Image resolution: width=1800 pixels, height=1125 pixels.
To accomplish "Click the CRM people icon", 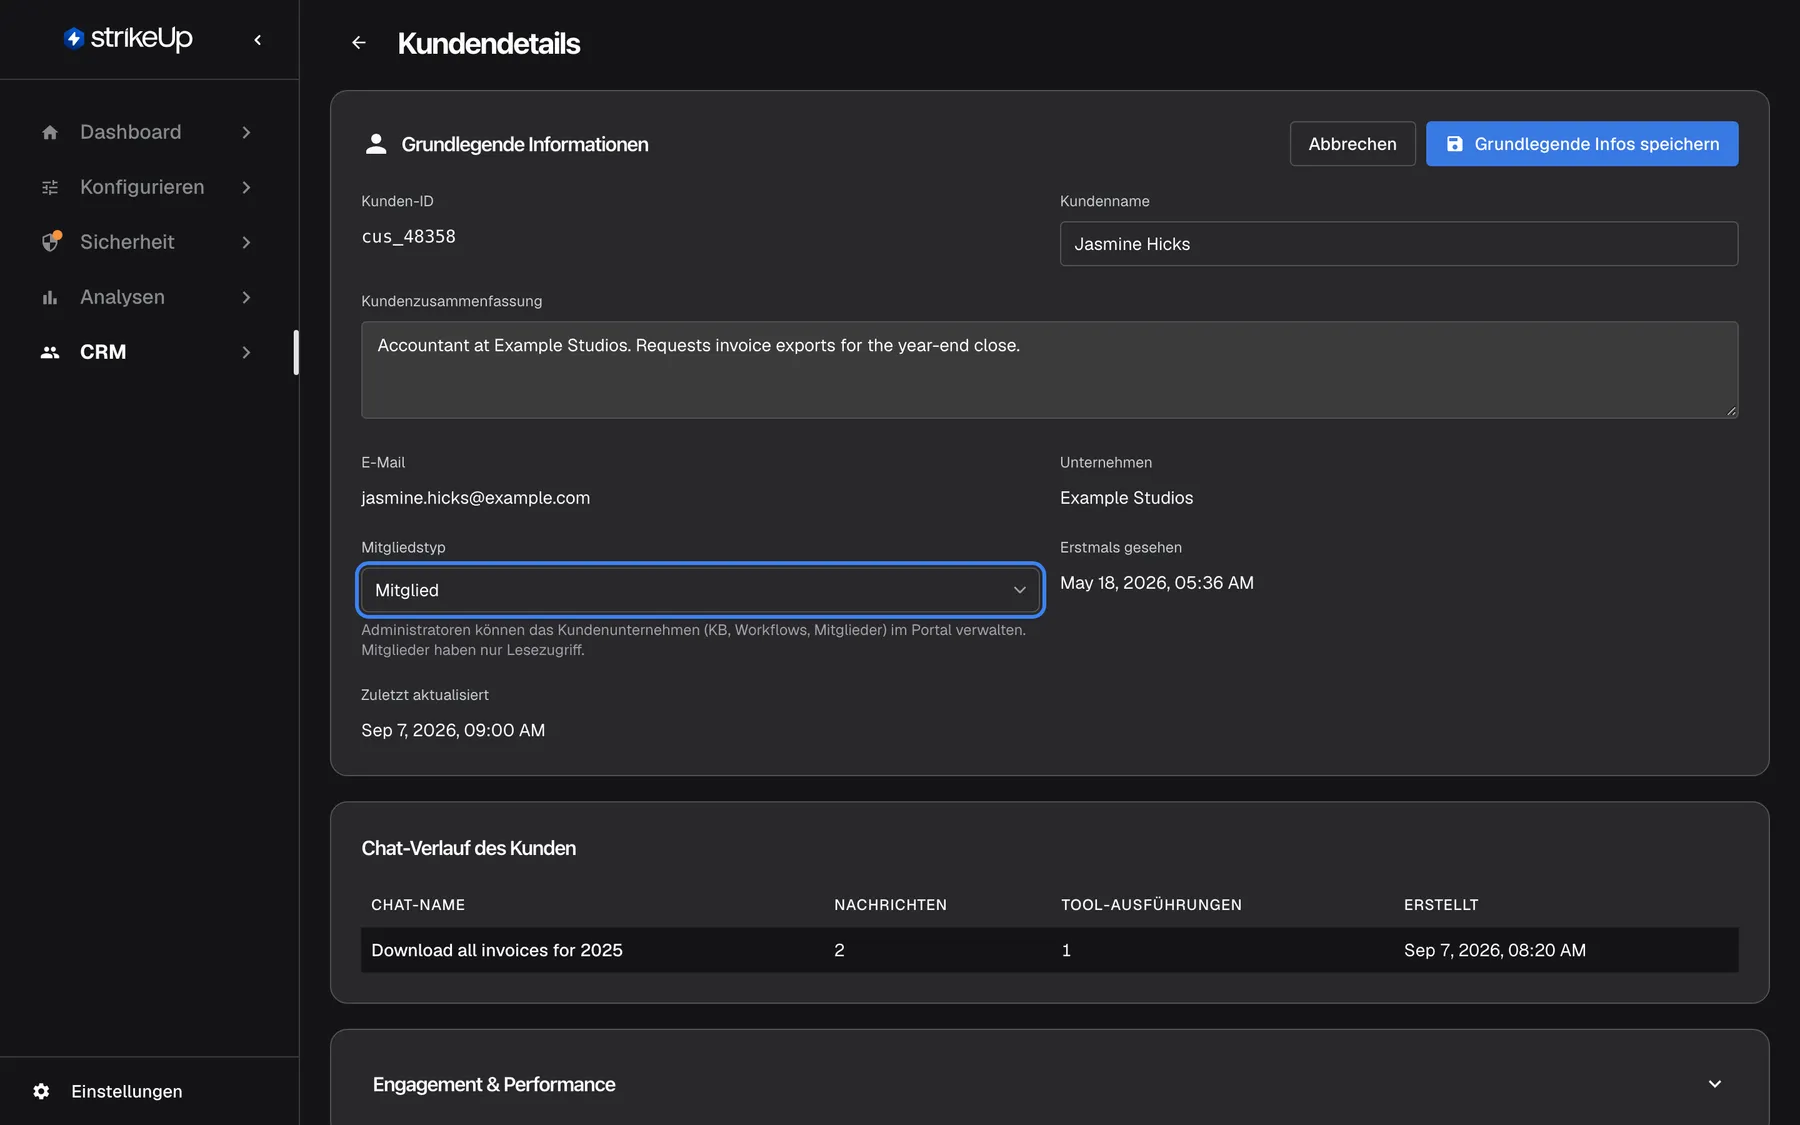I will pyautogui.click(x=50, y=352).
